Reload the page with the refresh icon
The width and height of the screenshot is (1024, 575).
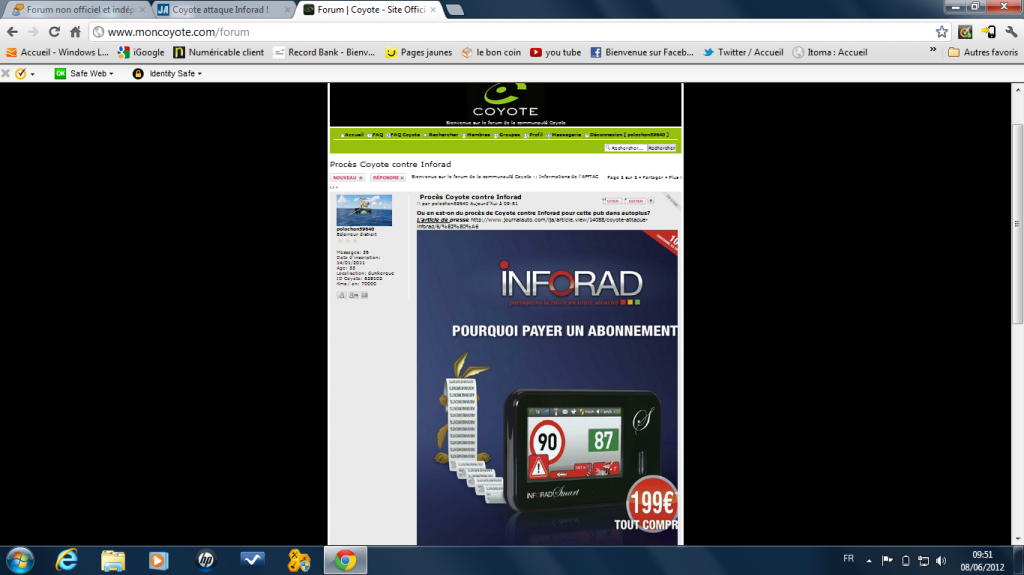54,32
